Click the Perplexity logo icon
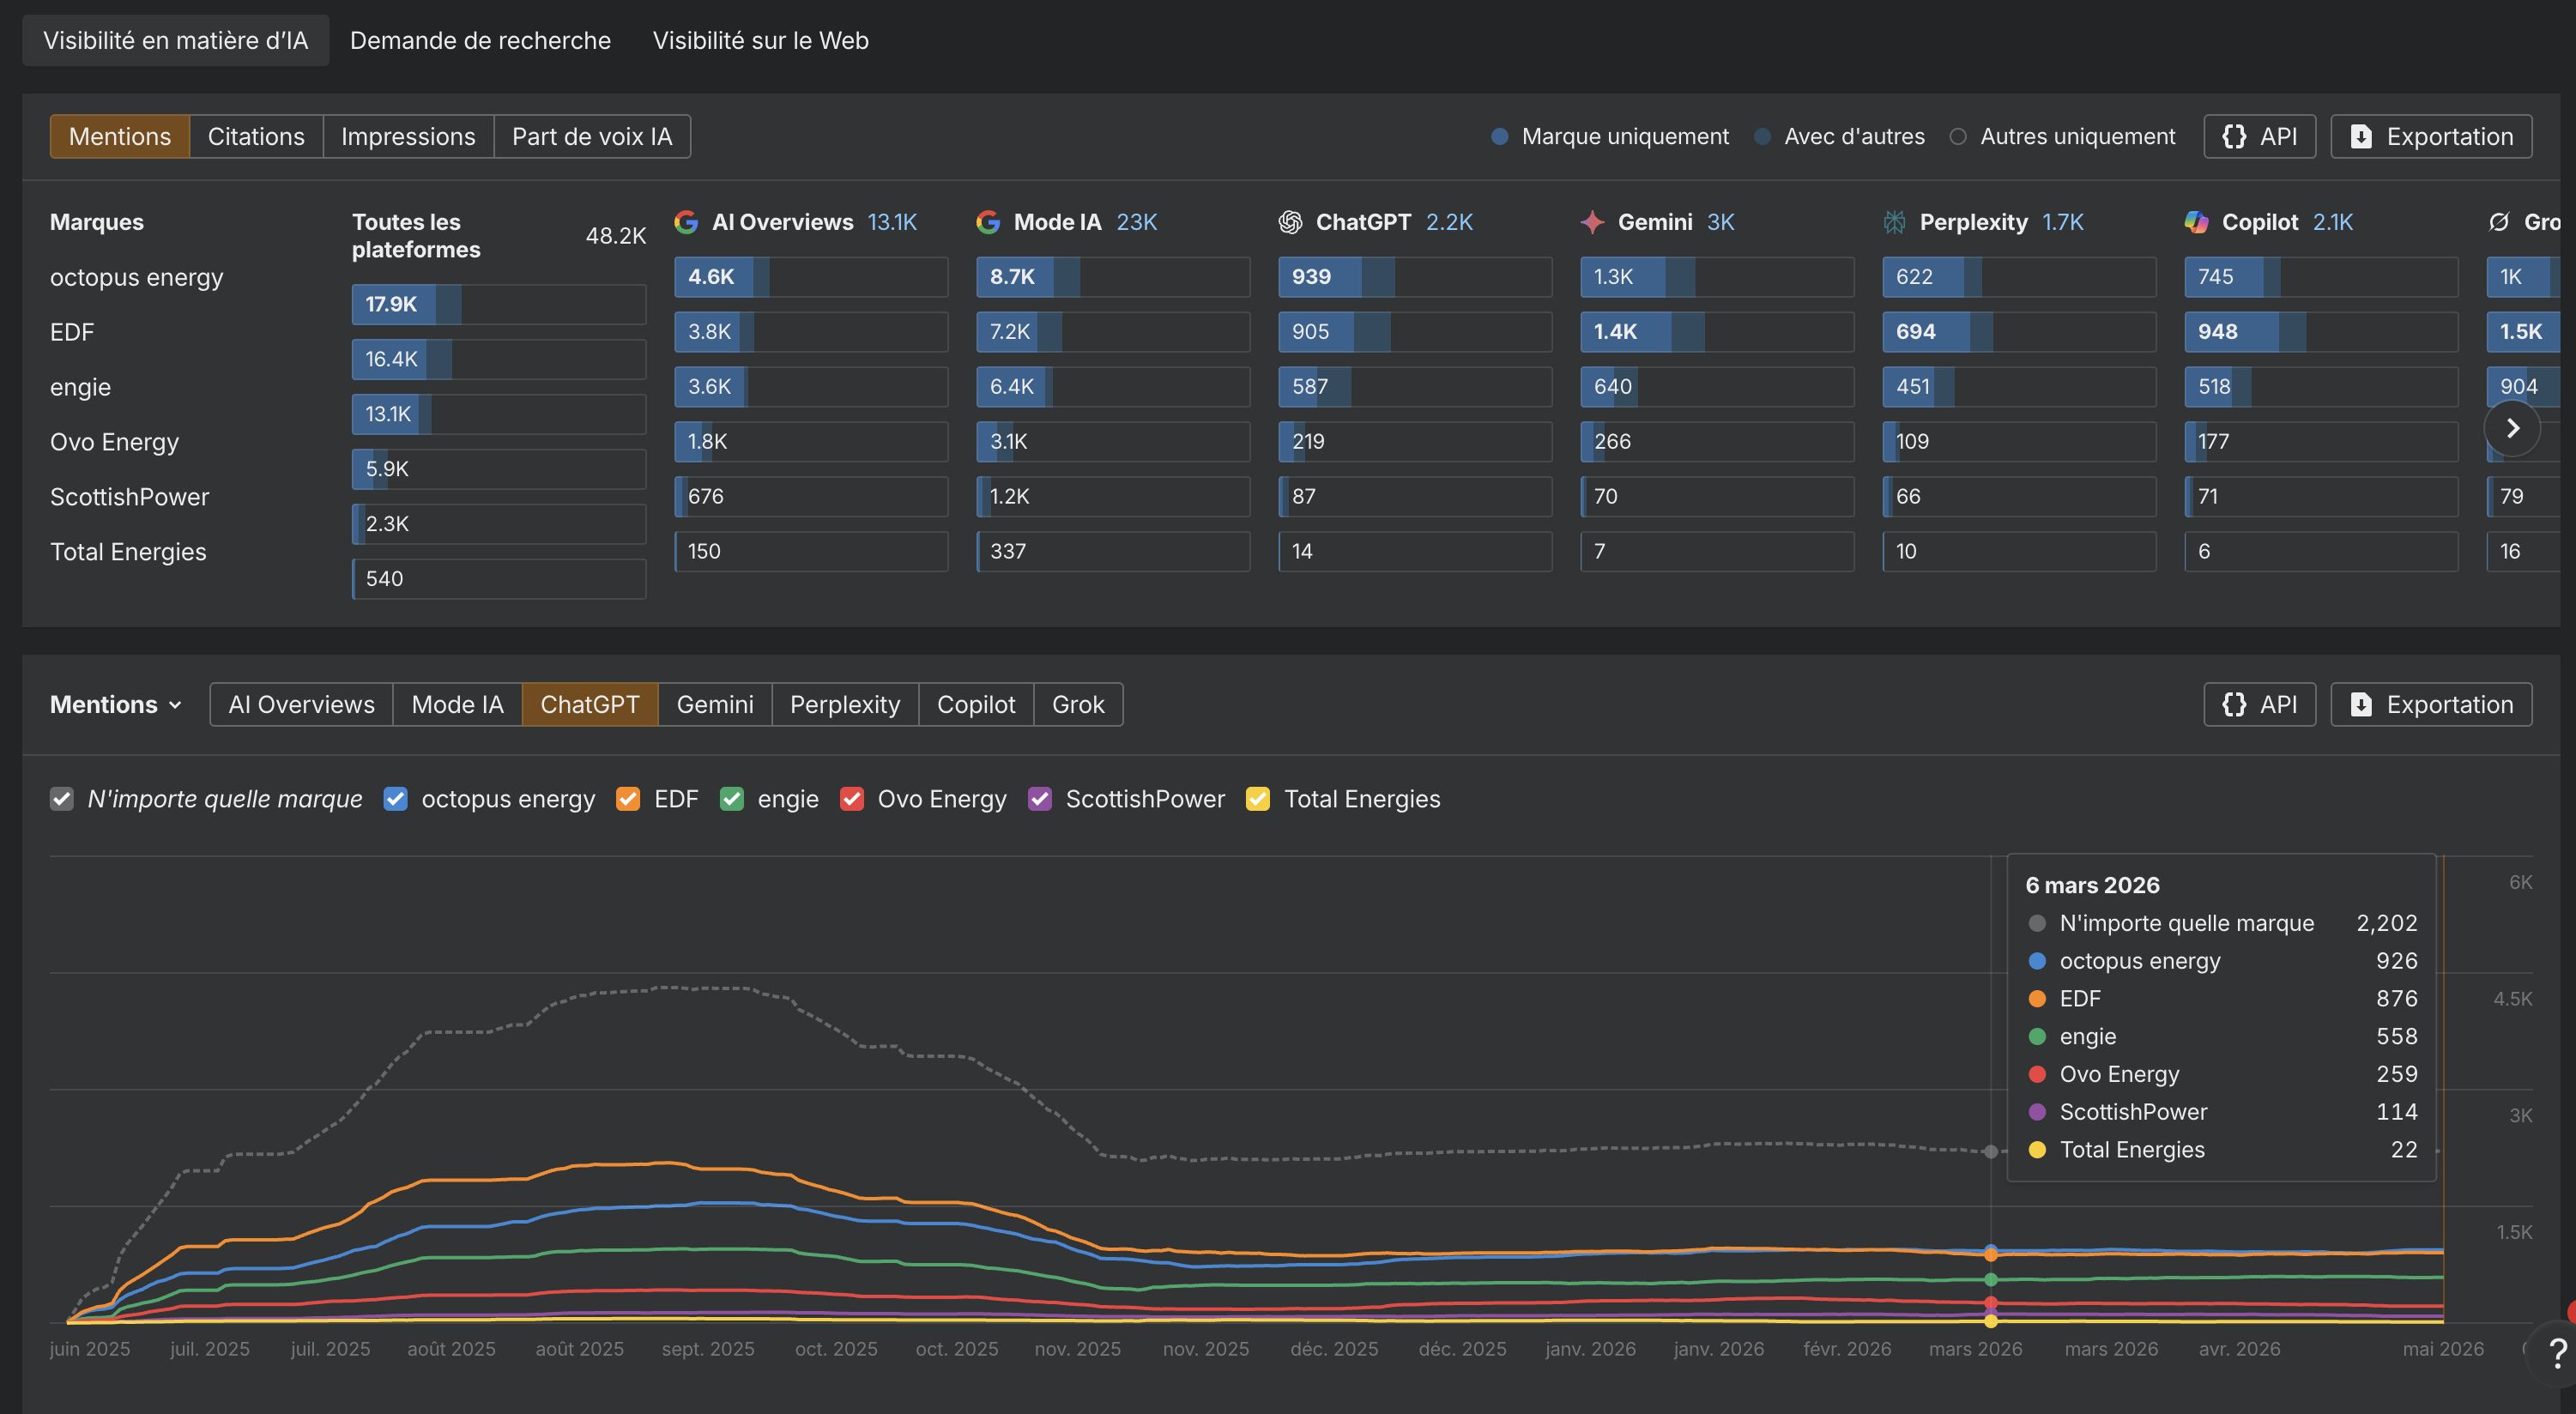Image resolution: width=2576 pixels, height=1414 pixels. coord(1894,222)
